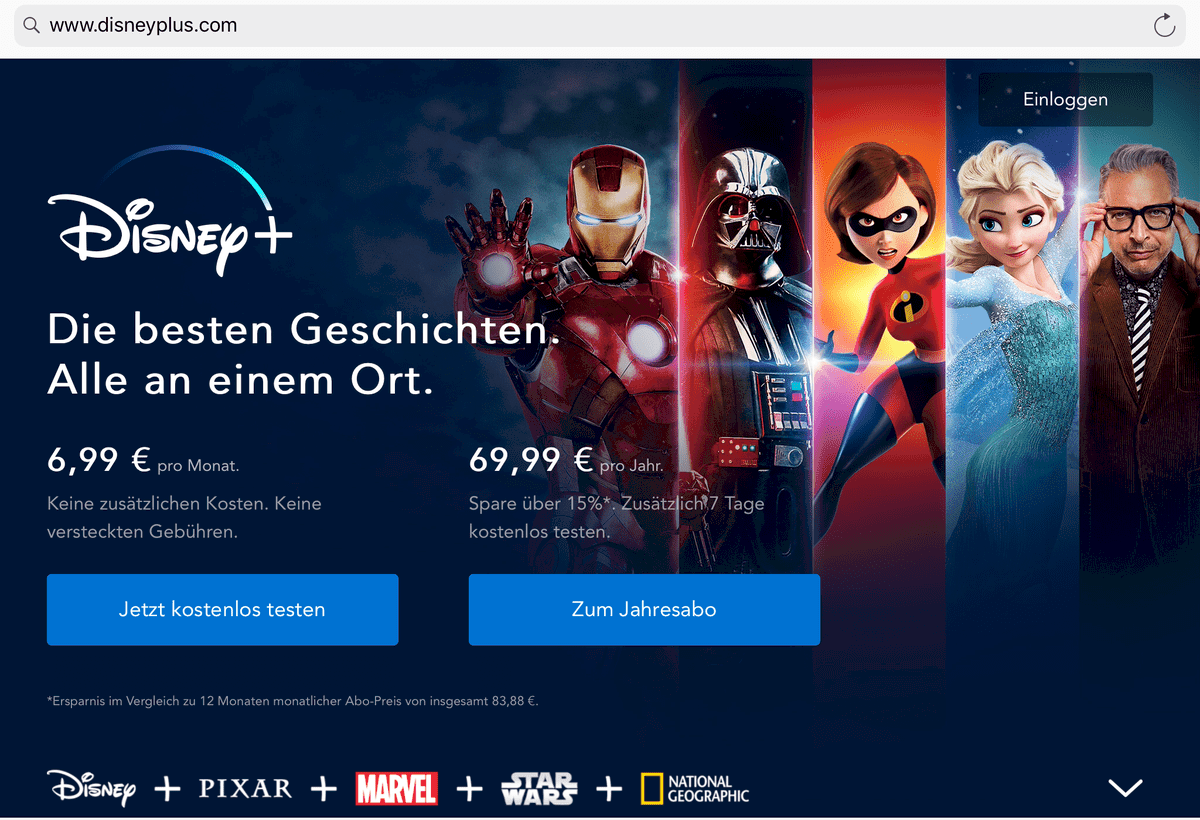
Task: Click Jetzt kostenlos testen button
Action: click(222, 609)
